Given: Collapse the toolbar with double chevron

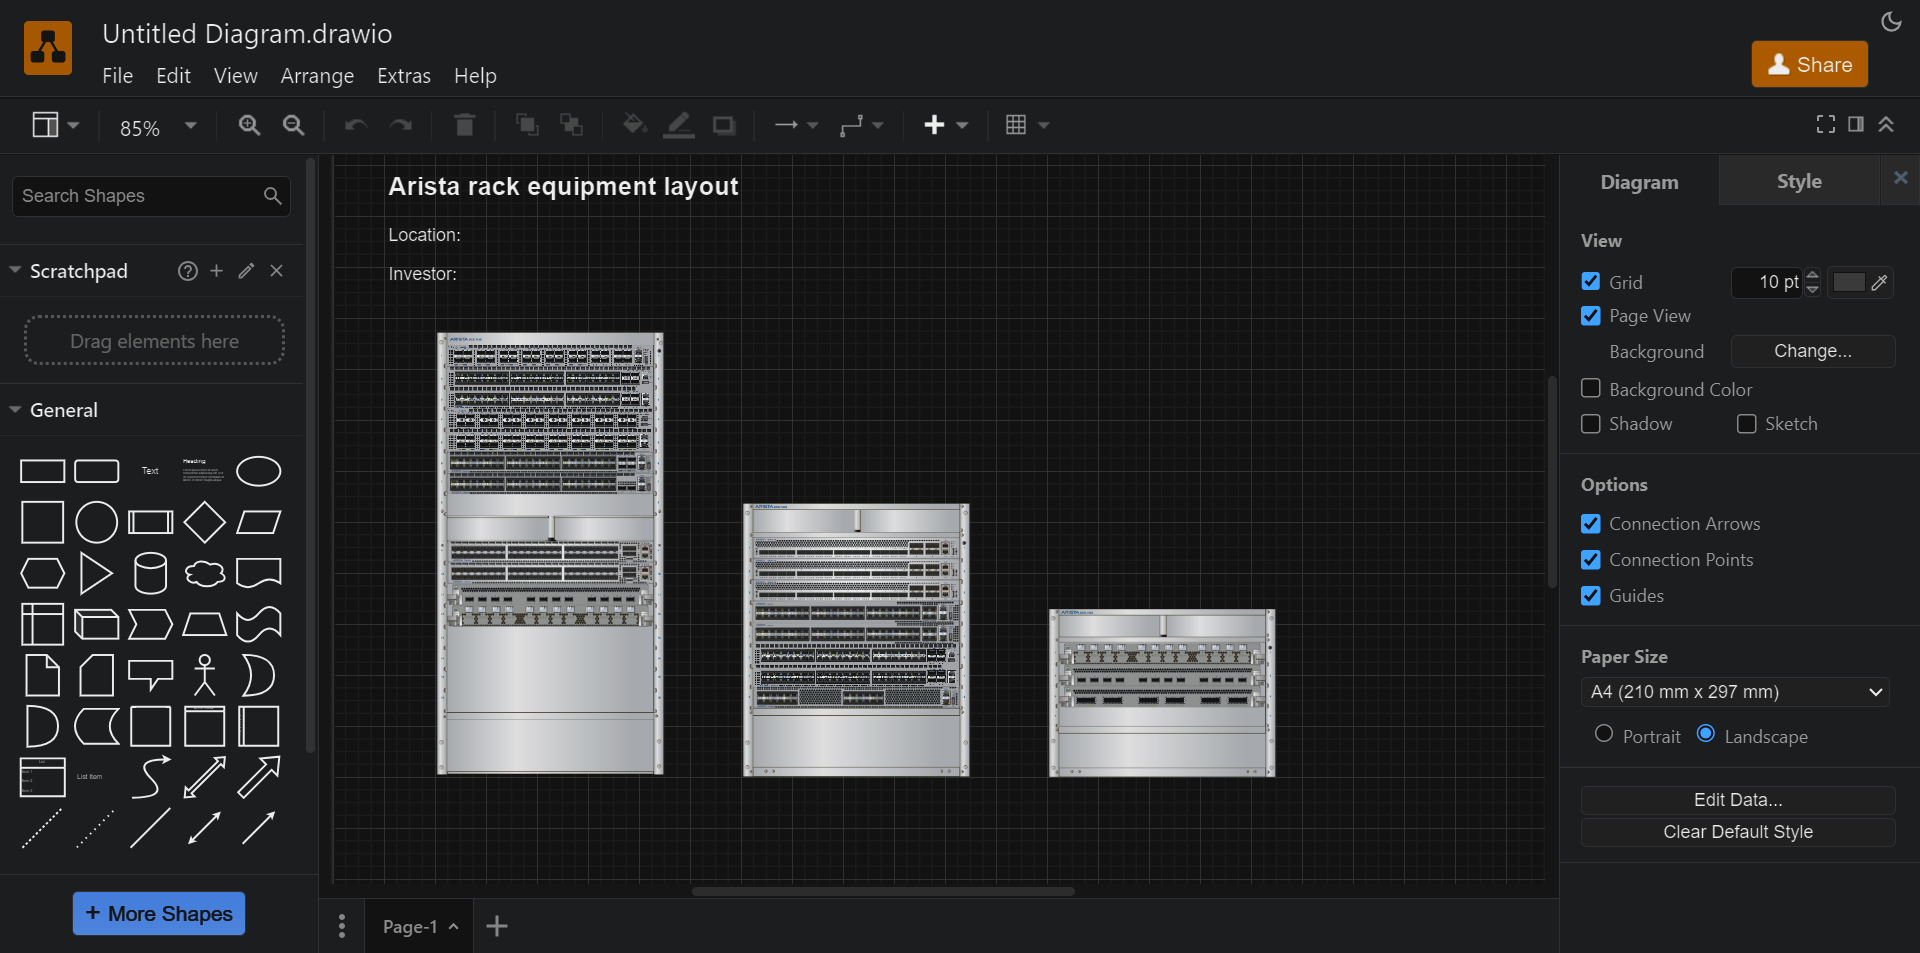Looking at the screenshot, I should click(x=1886, y=124).
